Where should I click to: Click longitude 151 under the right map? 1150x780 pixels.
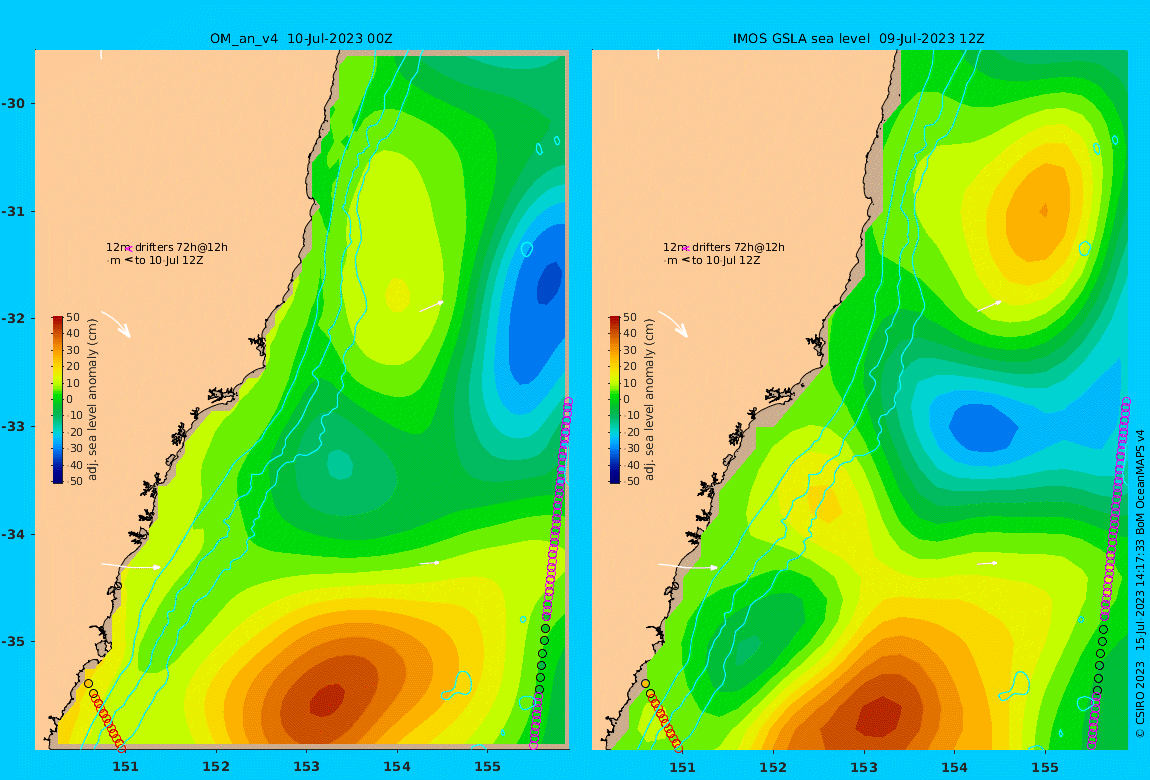[683, 767]
